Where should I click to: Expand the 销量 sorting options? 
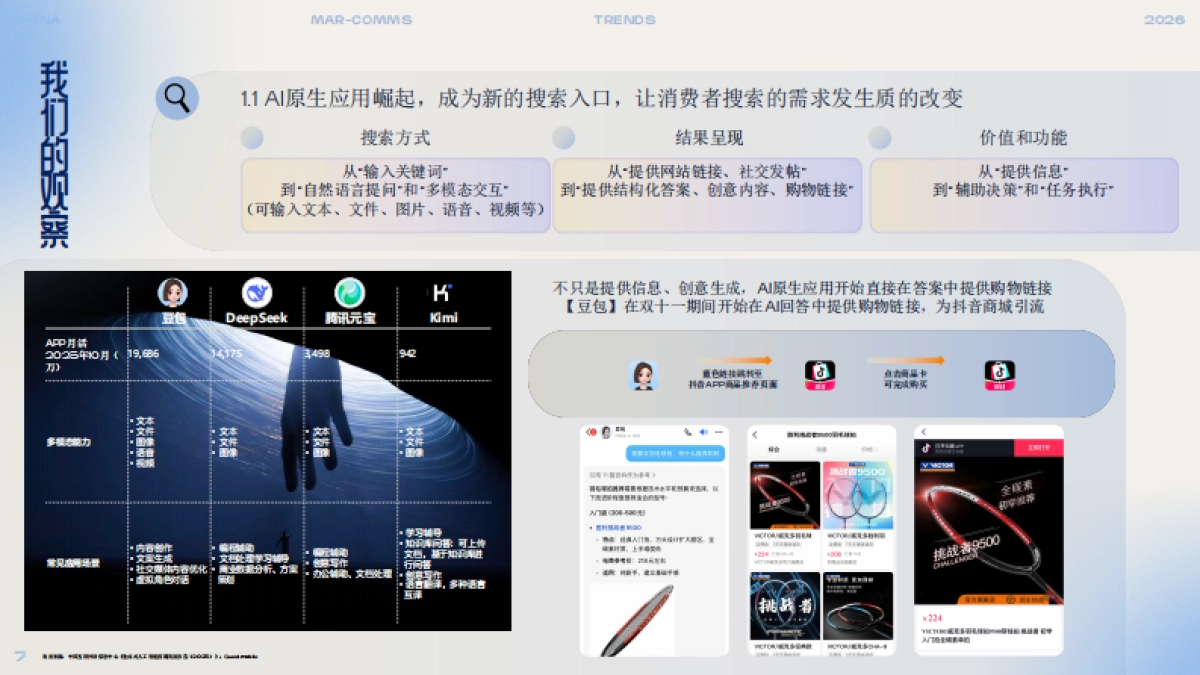coord(820,449)
